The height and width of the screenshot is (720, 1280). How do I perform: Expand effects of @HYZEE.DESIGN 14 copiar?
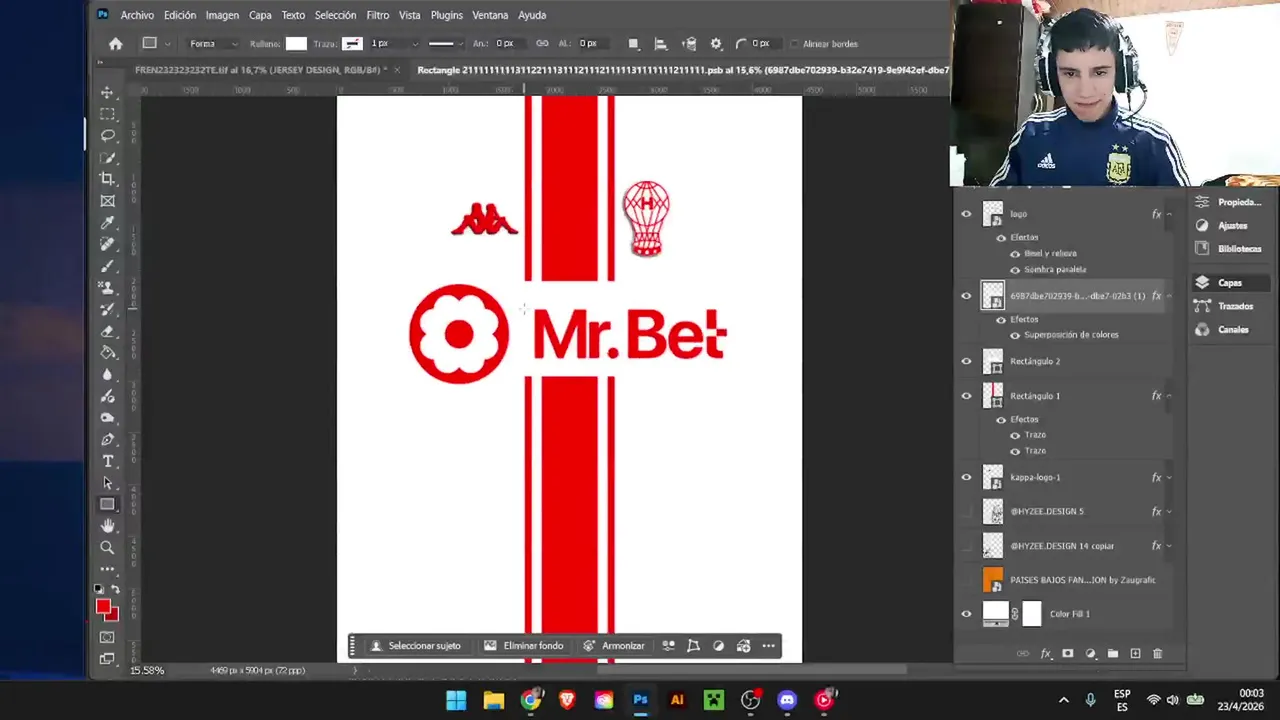click(x=1169, y=546)
